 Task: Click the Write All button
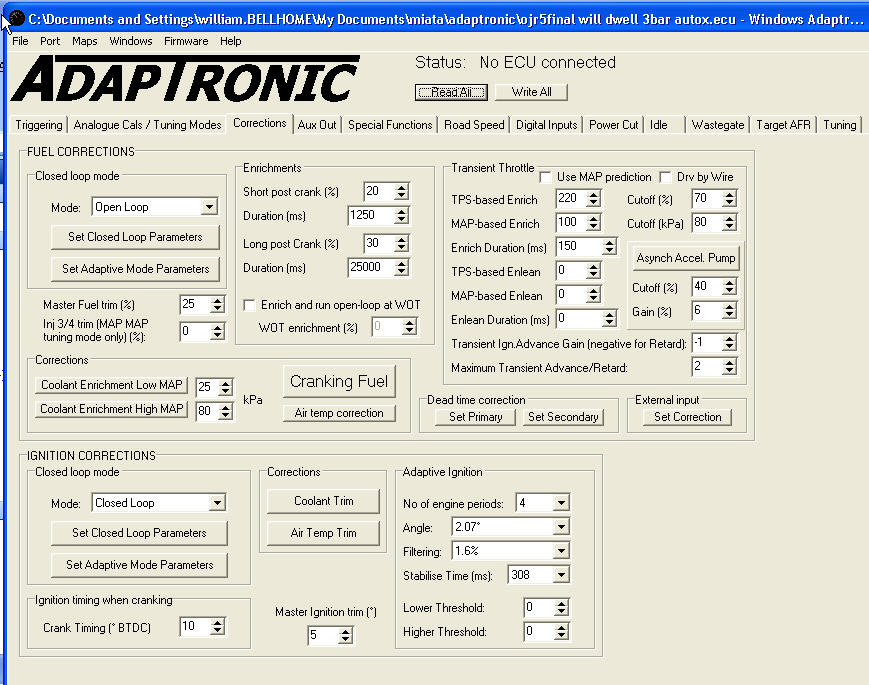pos(531,92)
